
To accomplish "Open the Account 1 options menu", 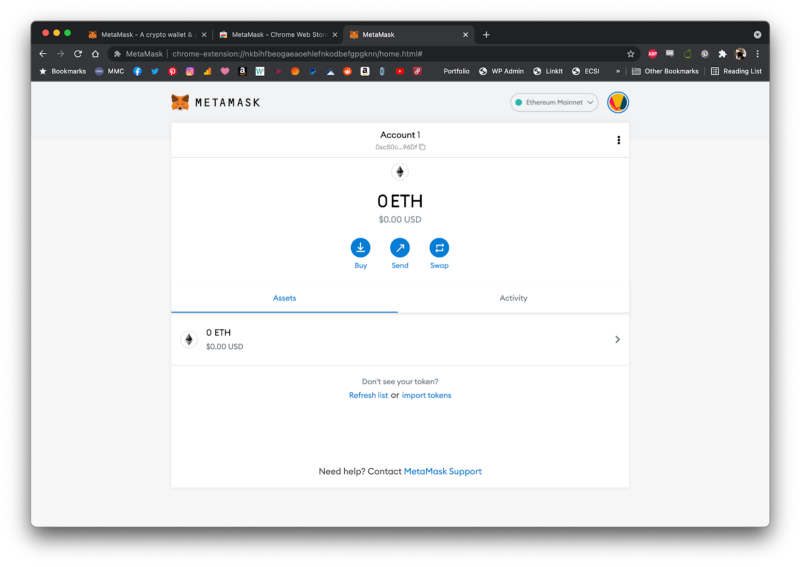I will (x=618, y=140).
